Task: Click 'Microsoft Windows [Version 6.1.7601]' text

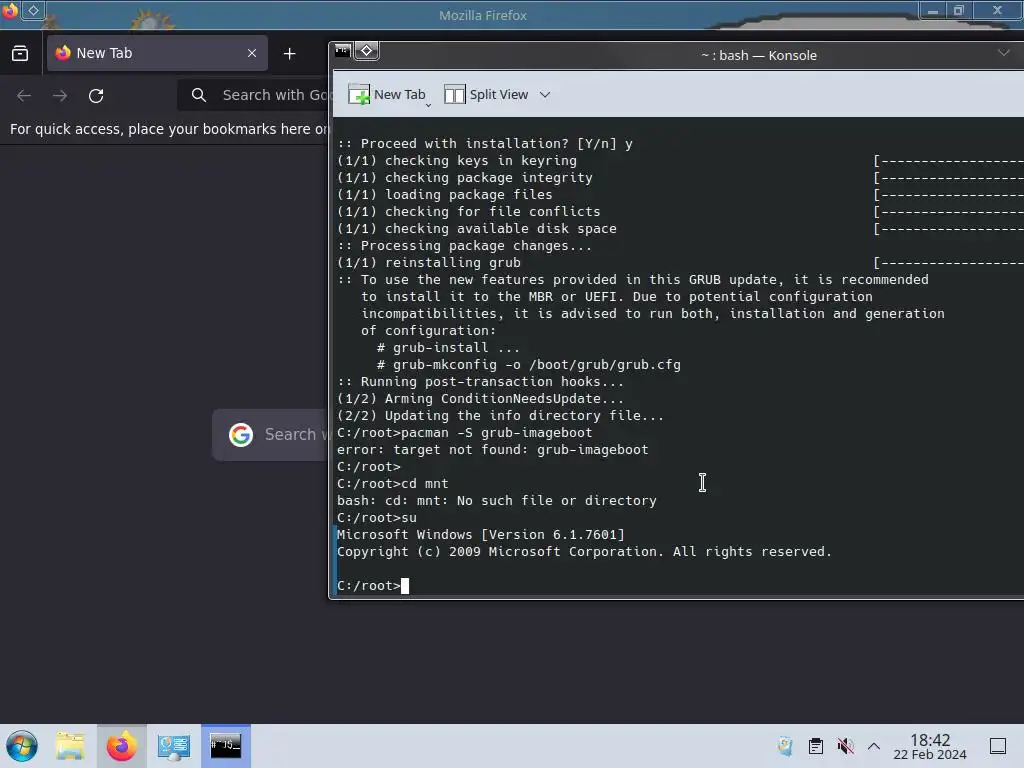Action: pos(481,535)
